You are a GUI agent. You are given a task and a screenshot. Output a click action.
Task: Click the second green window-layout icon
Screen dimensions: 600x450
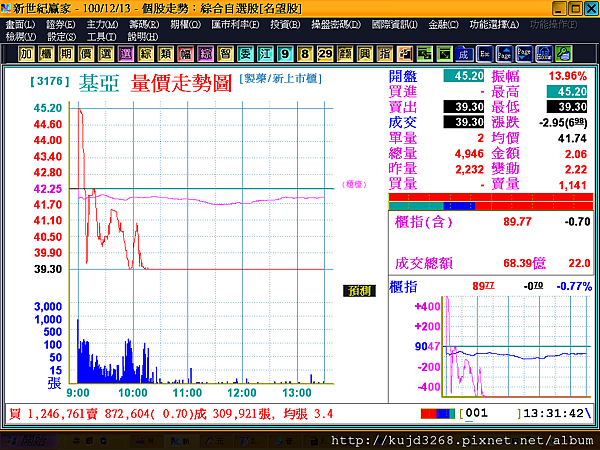pos(445,54)
